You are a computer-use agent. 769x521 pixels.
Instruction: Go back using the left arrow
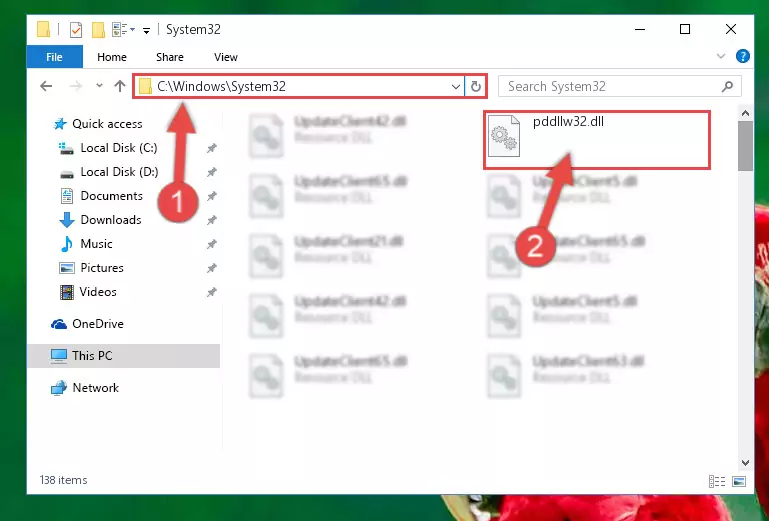[46, 86]
